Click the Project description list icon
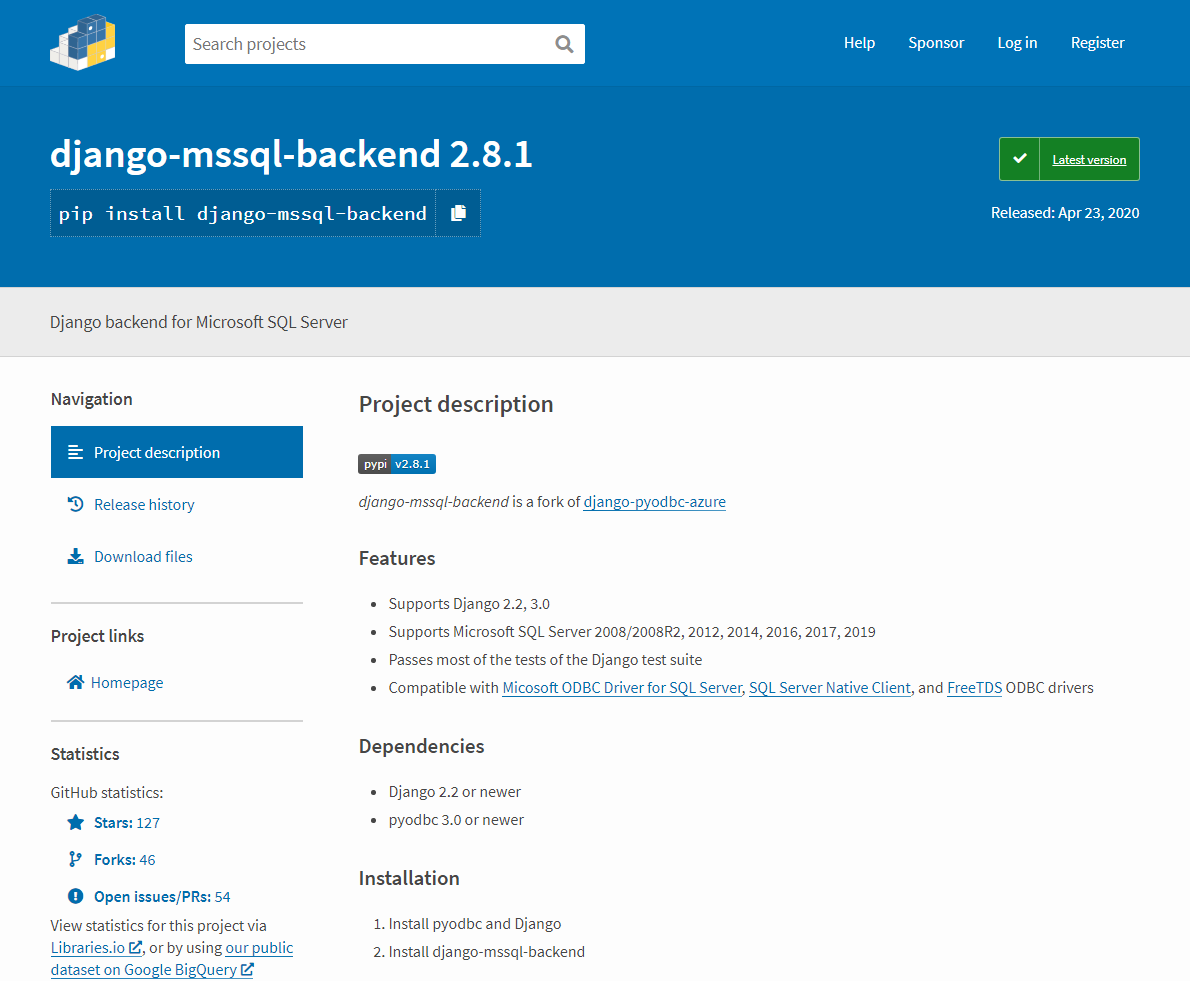The width and height of the screenshot is (1190, 981). coord(75,452)
